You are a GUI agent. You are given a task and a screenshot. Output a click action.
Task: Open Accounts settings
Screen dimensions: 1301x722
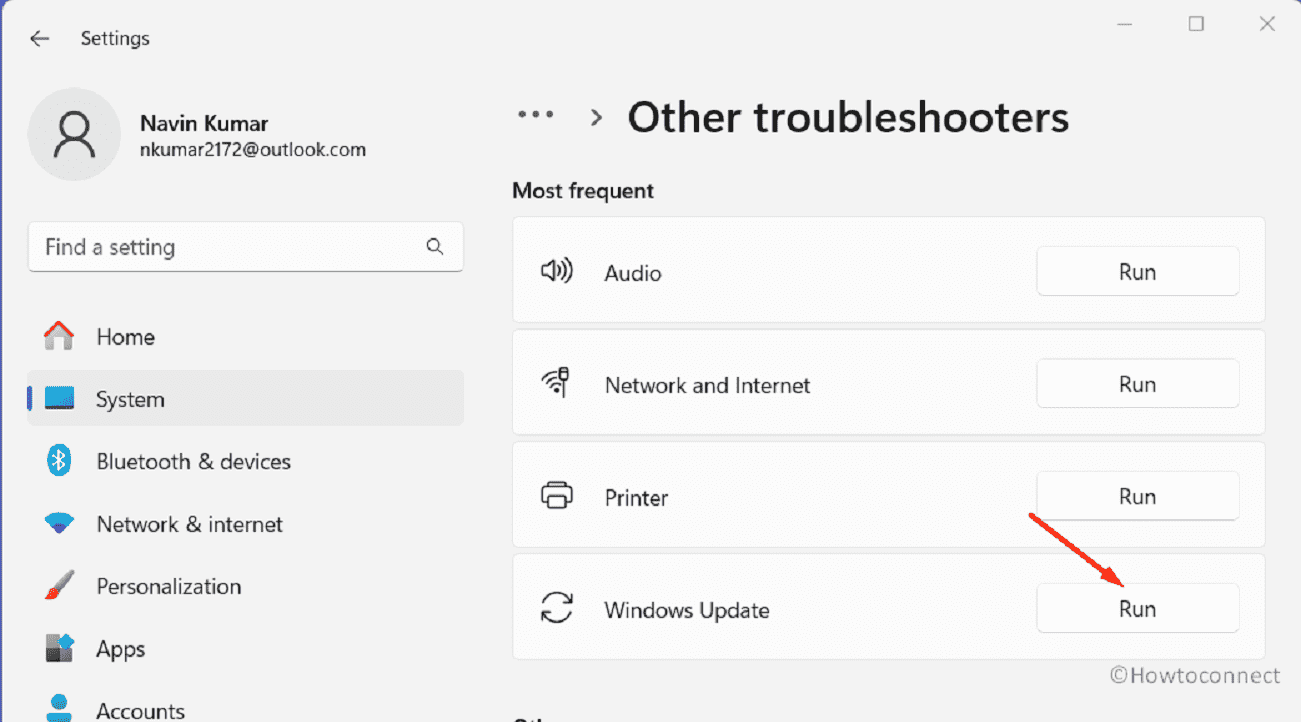pos(245,708)
